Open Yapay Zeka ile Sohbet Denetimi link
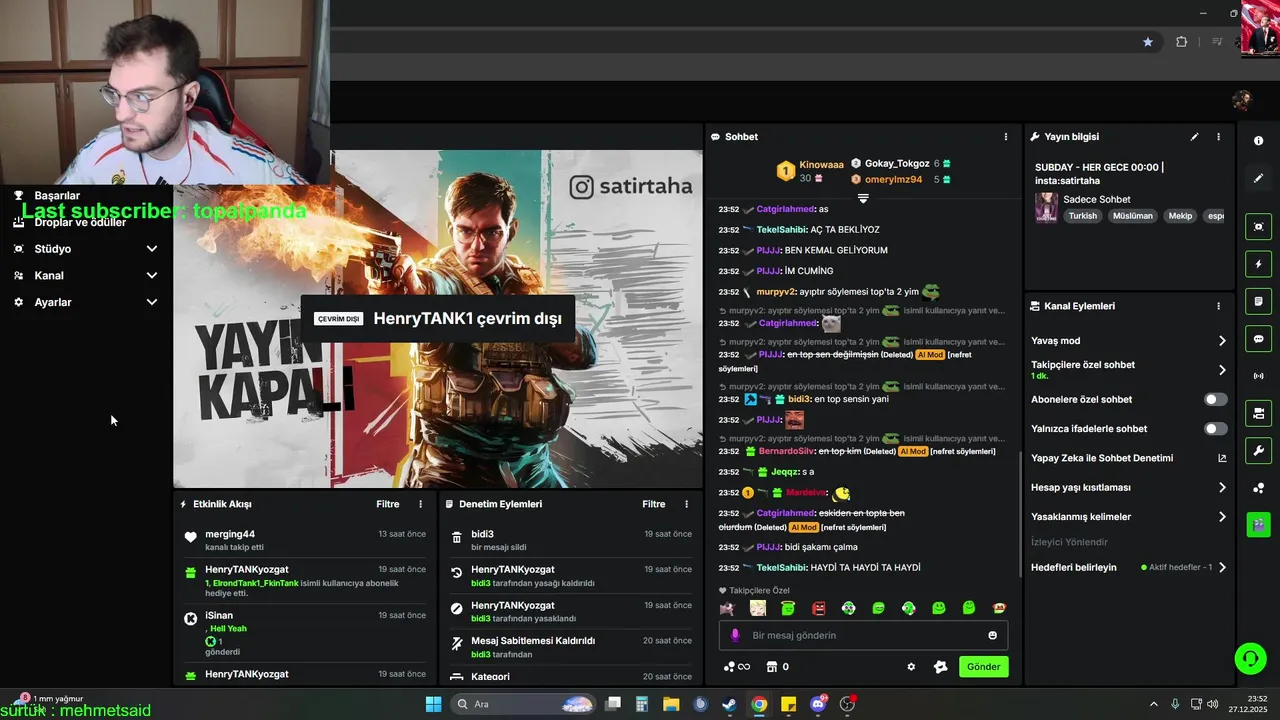Image resolution: width=1280 pixels, height=720 pixels. coord(1128,458)
